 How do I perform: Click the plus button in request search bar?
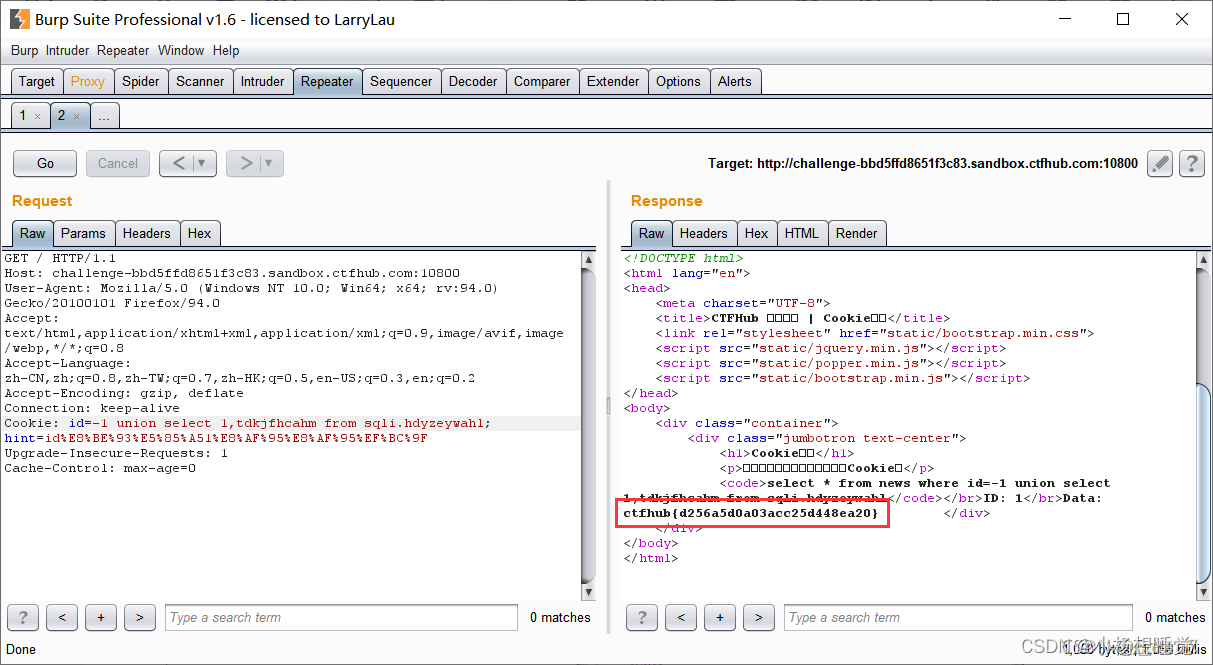pyautogui.click(x=100, y=617)
